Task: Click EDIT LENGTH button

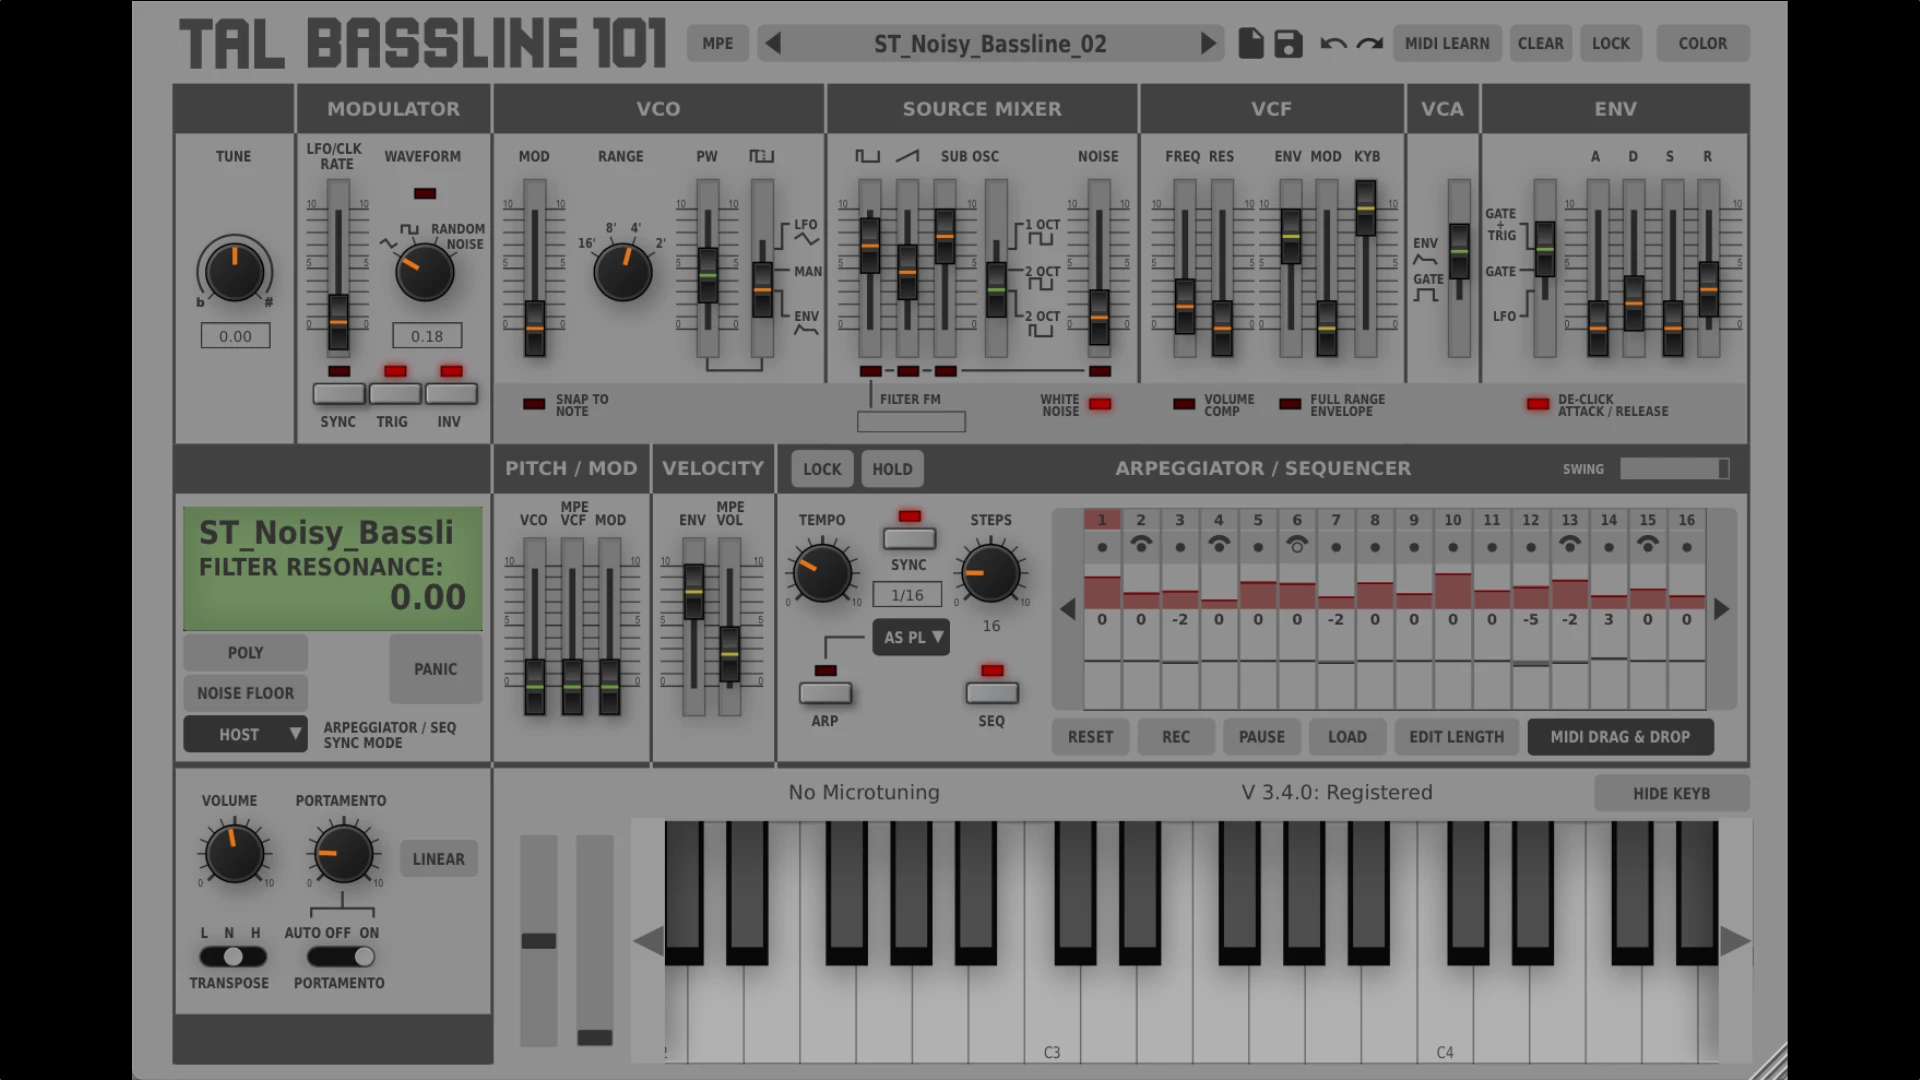Action: 1456,737
